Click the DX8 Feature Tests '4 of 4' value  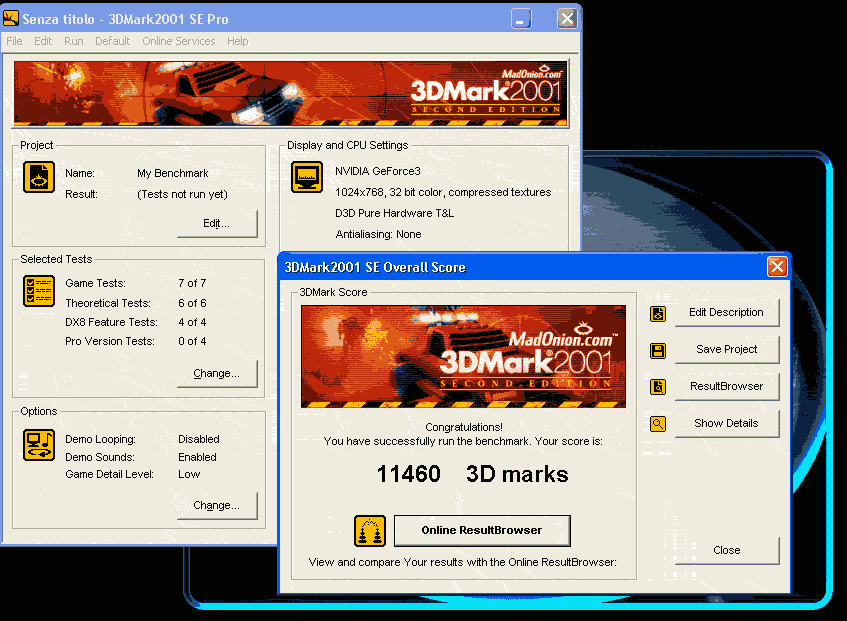pyautogui.click(x=192, y=322)
